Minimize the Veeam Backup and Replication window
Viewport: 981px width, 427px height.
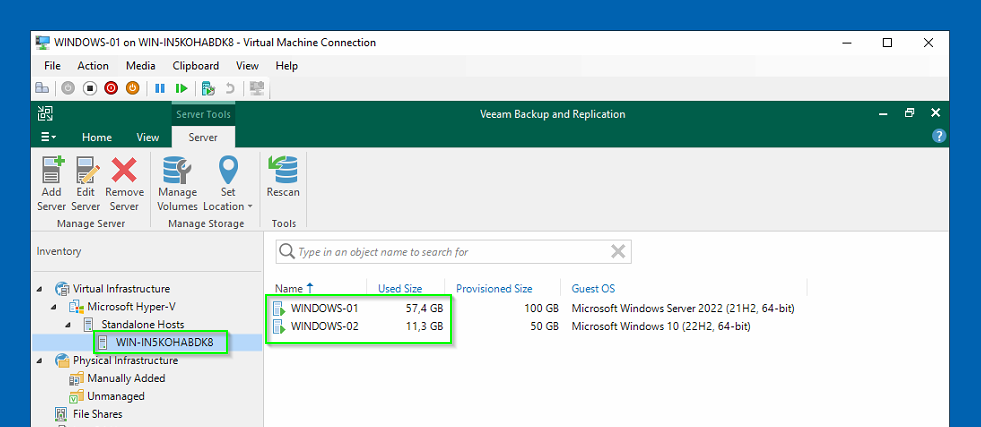[883, 113]
